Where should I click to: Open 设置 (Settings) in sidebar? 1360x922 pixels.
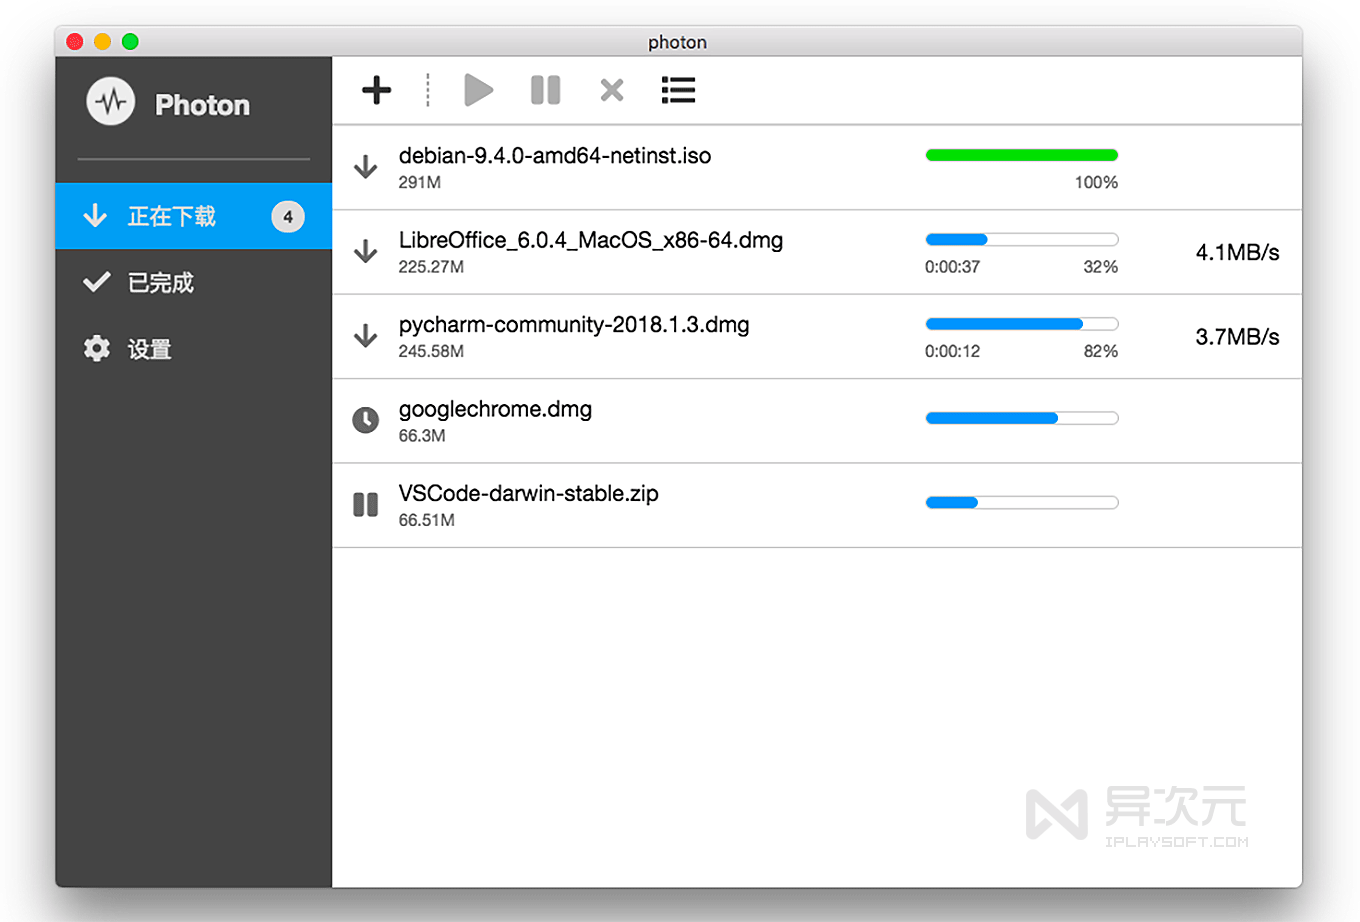(x=149, y=349)
